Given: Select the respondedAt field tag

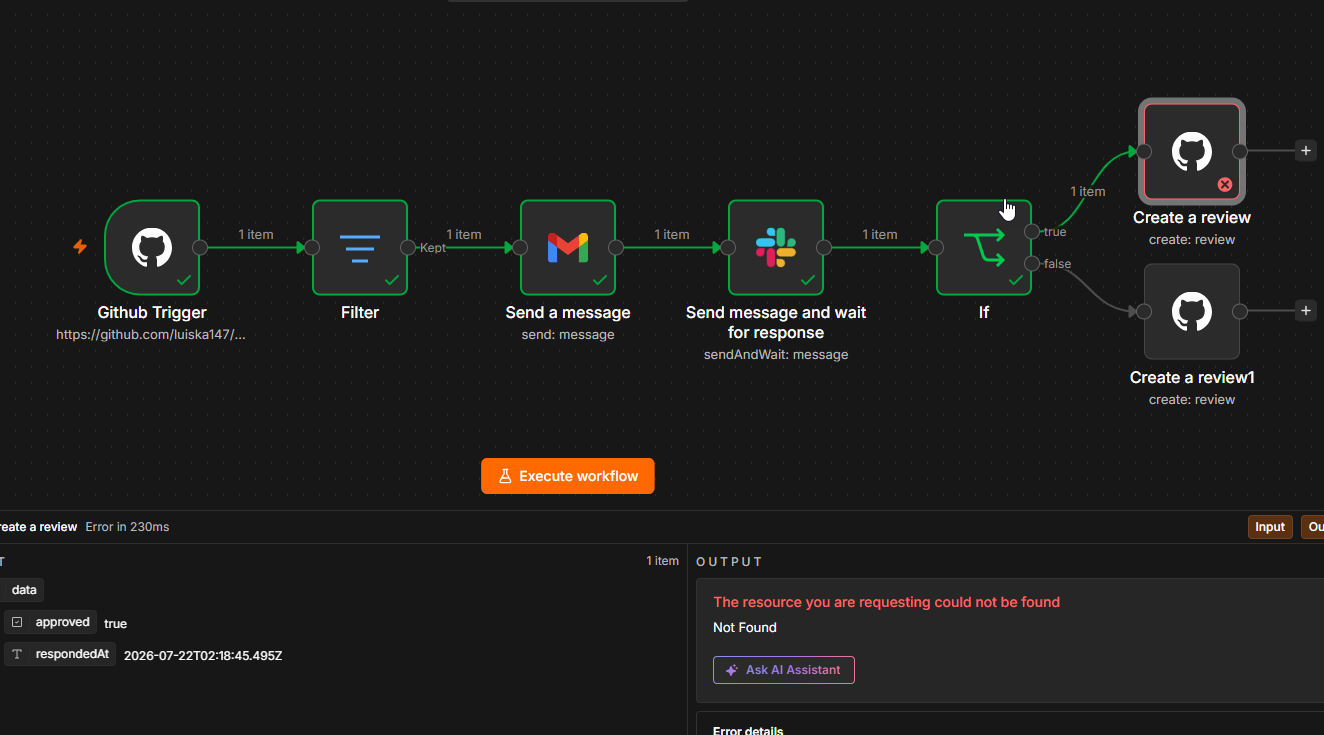Looking at the screenshot, I should [60, 654].
